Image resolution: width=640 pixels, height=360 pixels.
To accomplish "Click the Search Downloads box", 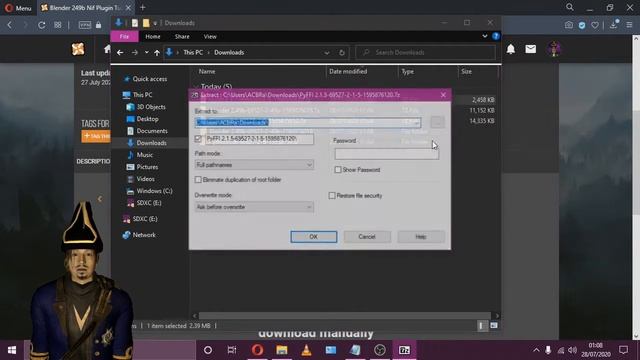I will point(425,53).
